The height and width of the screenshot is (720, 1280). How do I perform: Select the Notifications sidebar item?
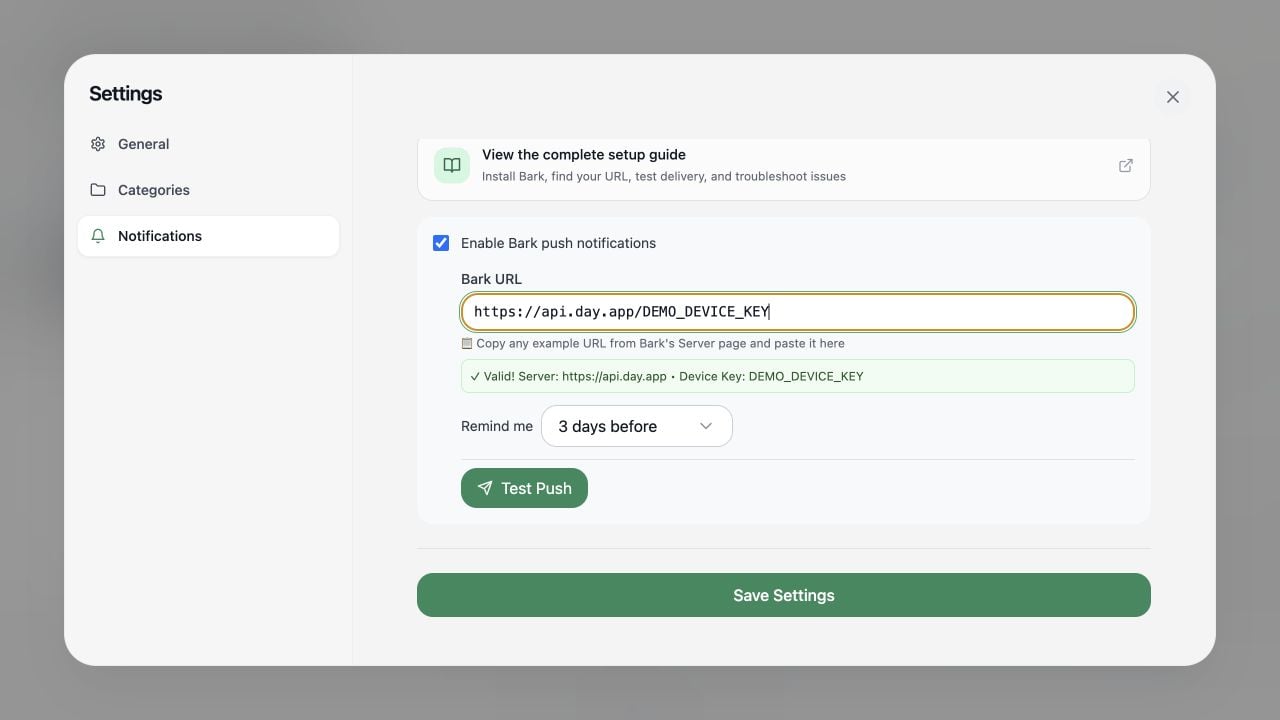click(208, 236)
